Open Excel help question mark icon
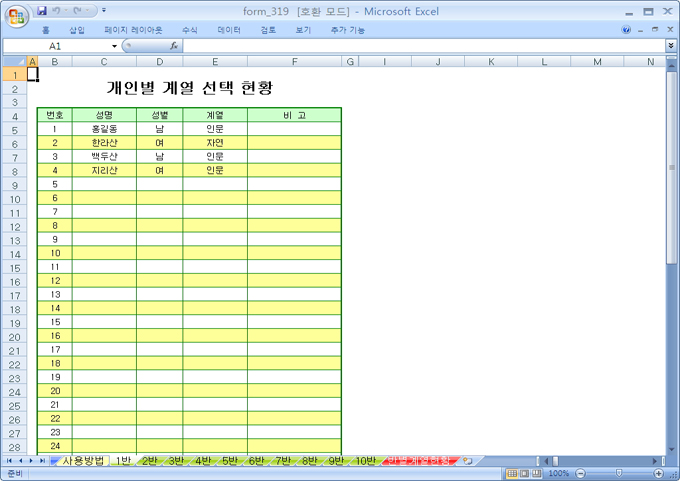The height and width of the screenshot is (481, 680). tap(627, 30)
